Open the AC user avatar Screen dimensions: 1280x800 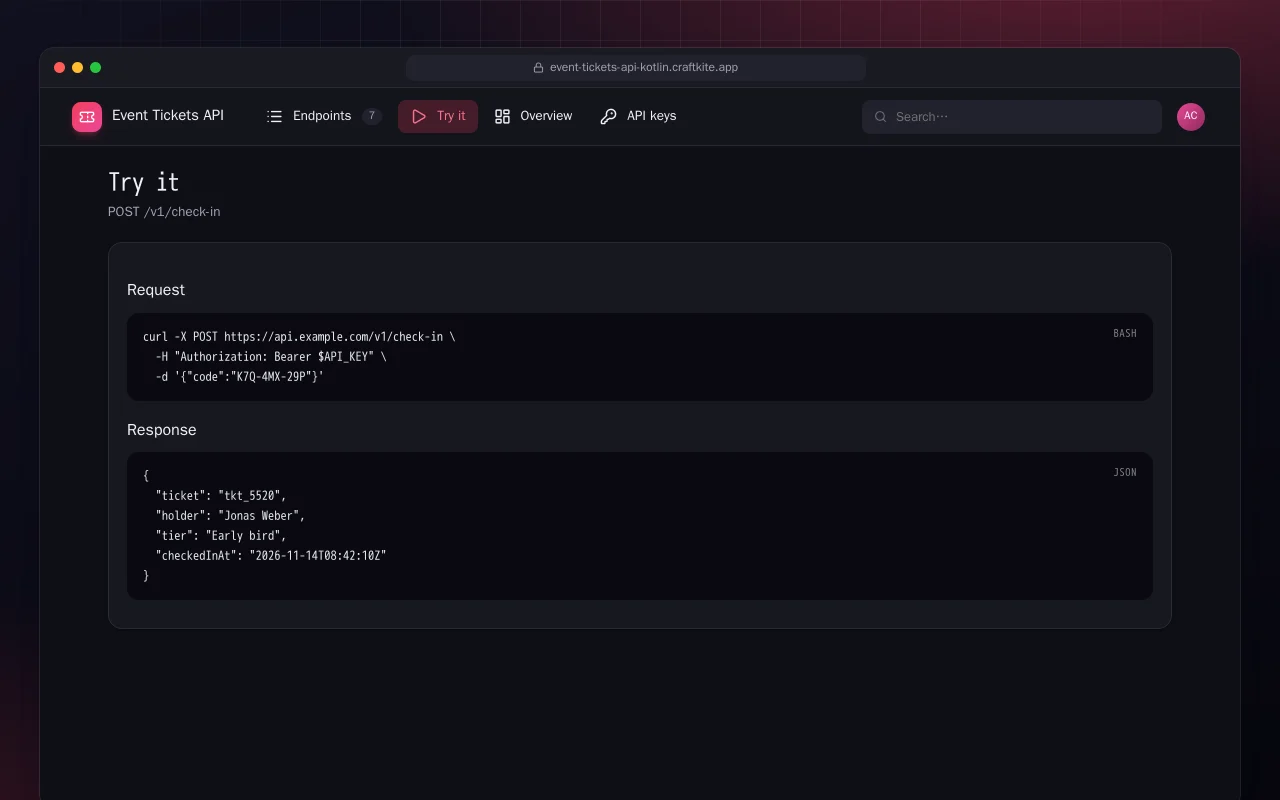coord(1191,117)
